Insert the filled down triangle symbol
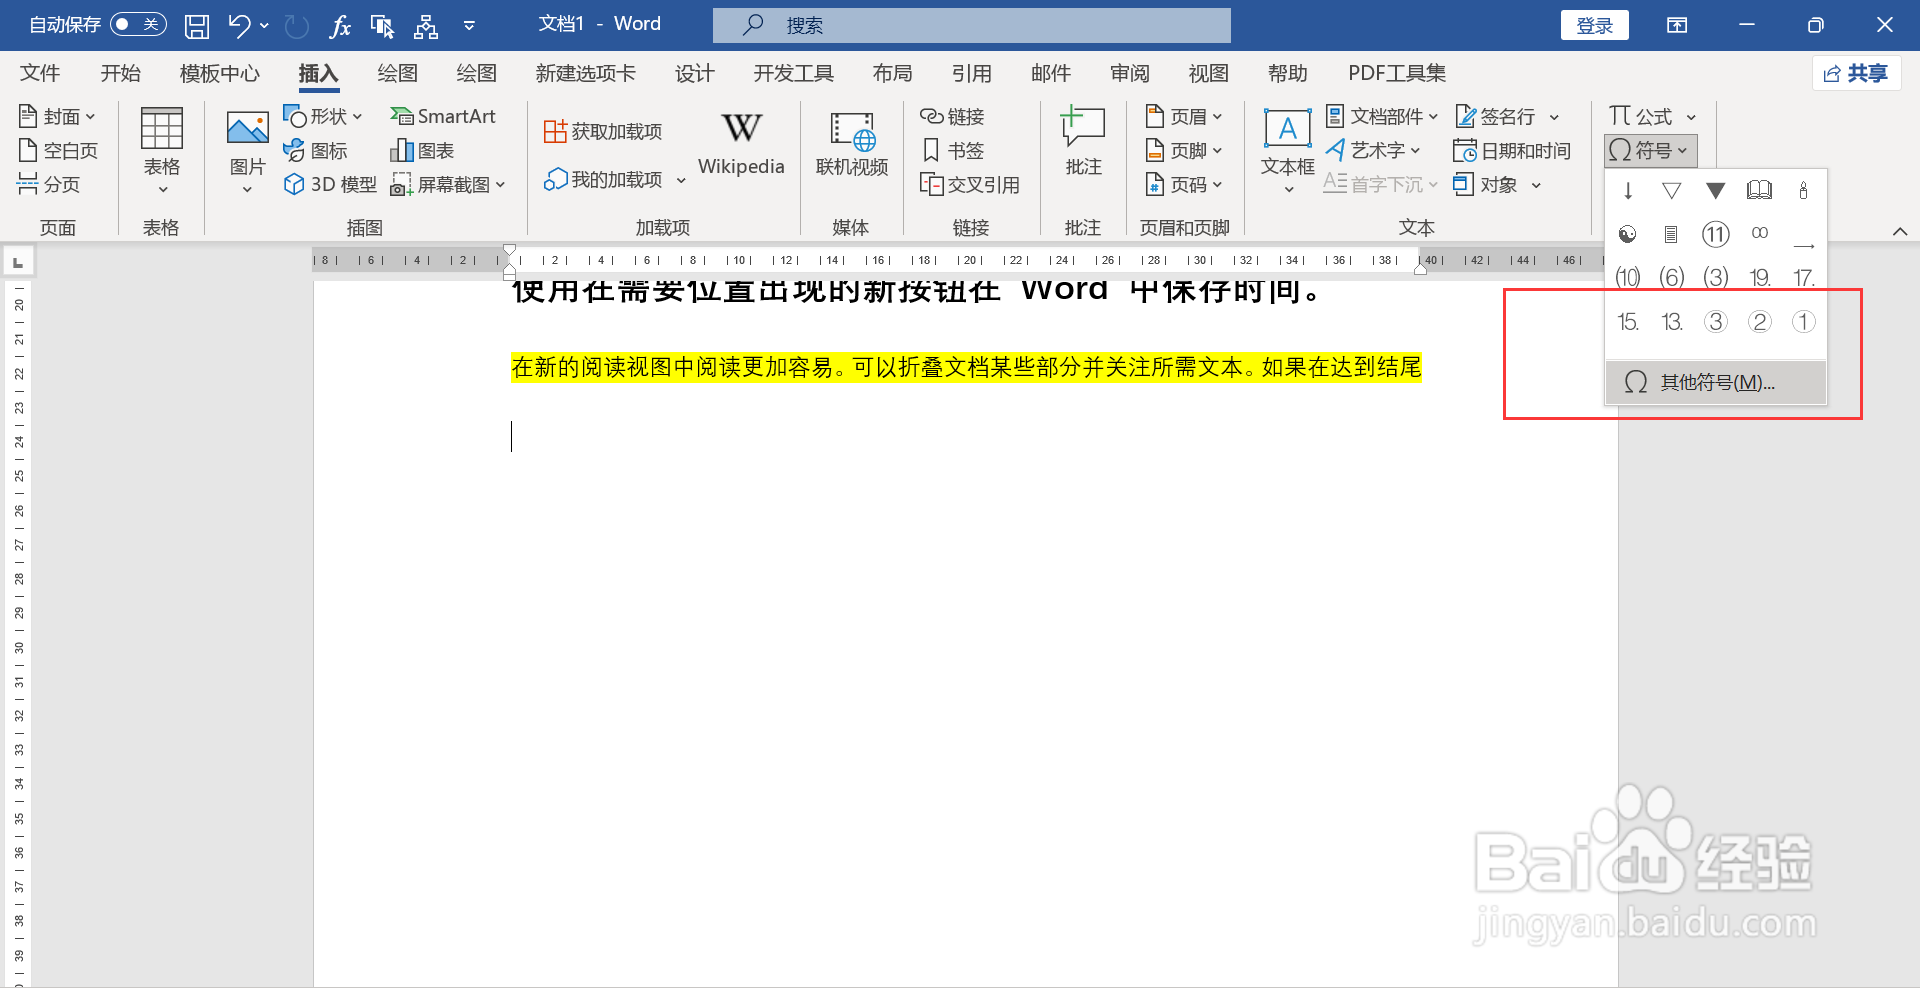This screenshot has height=988, width=1920. (x=1716, y=190)
